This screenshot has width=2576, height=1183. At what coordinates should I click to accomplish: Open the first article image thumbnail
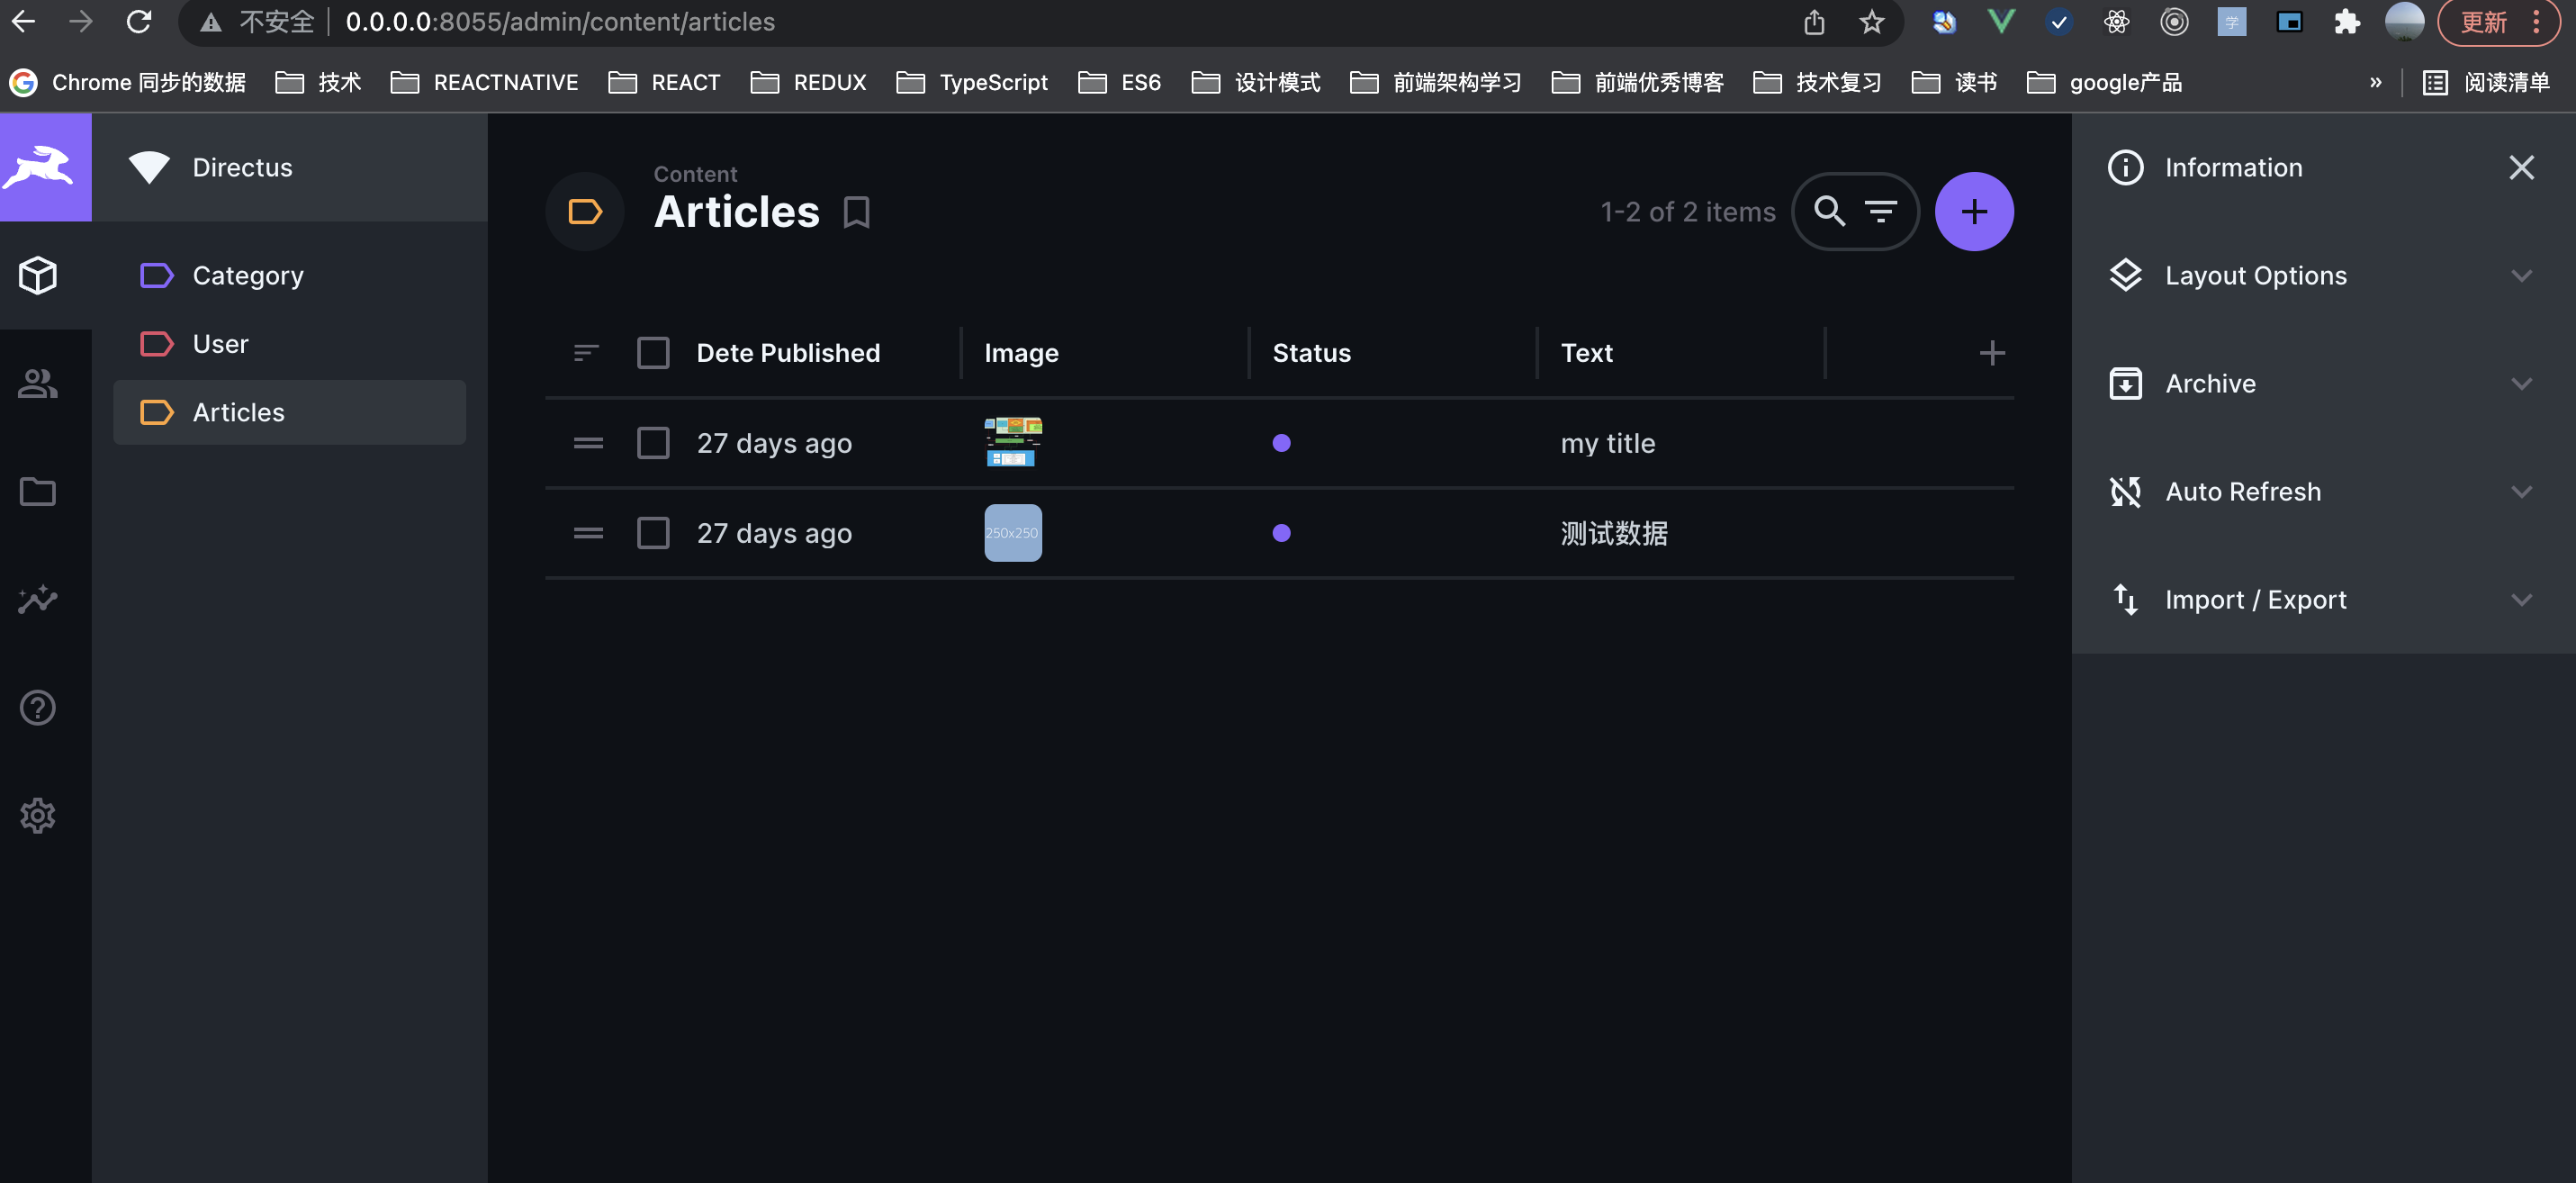(x=1013, y=442)
